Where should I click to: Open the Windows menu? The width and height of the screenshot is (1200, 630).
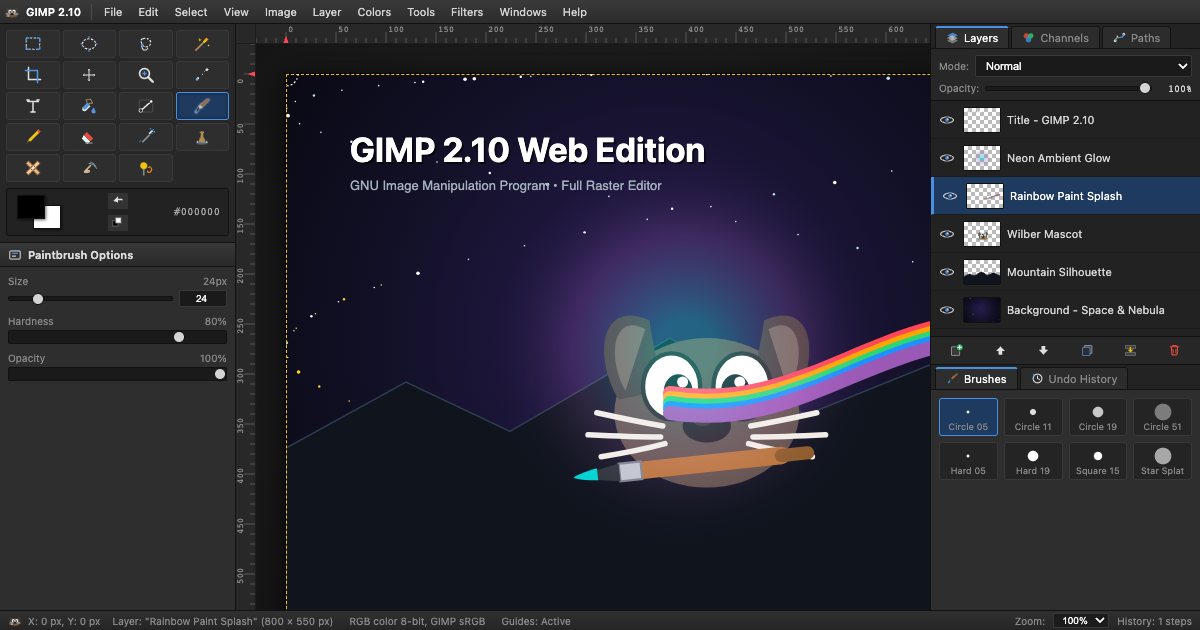pyautogui.click(x=523, y=12)
